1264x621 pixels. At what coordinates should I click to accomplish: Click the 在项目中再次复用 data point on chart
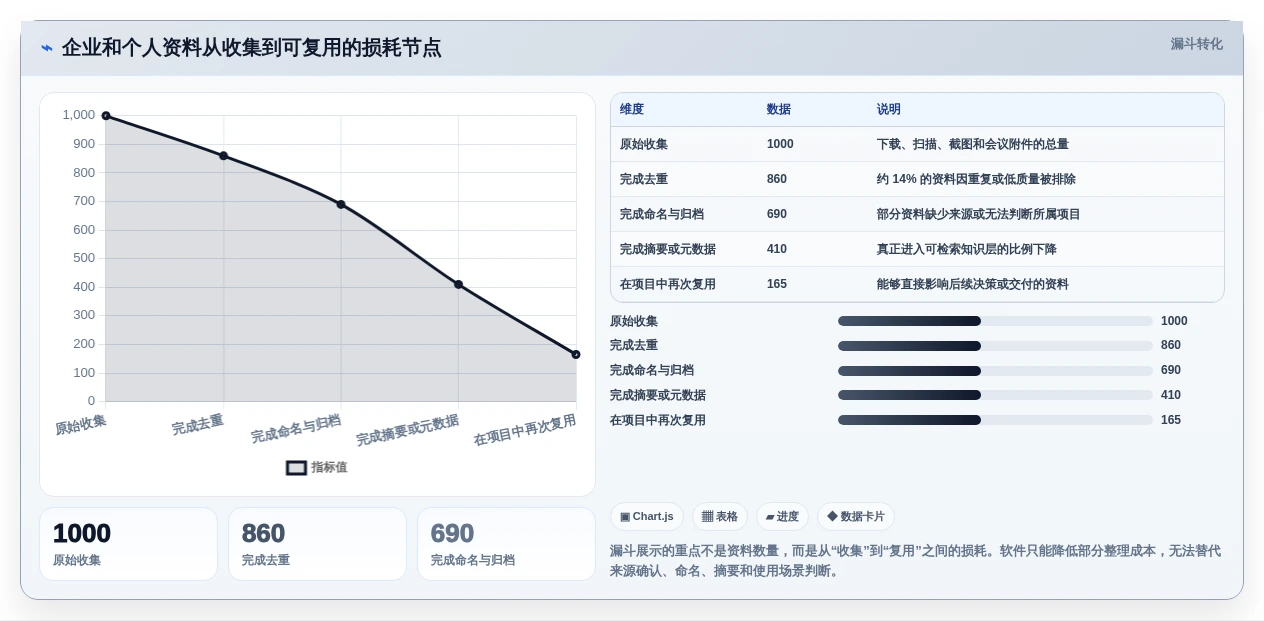click(576, 354)
